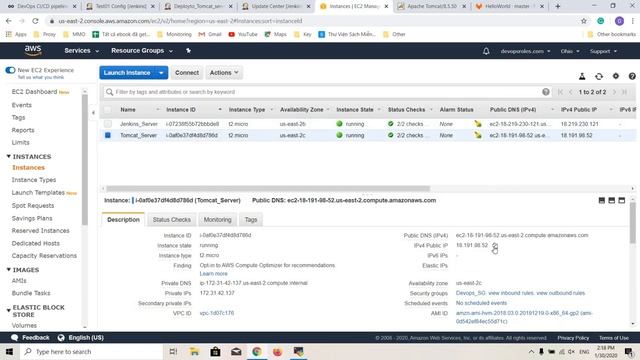Viewport: 640px width, 360px height.
Task: Click alarm icon for Tomcat_Server row
Action: [x=478, y=135]
